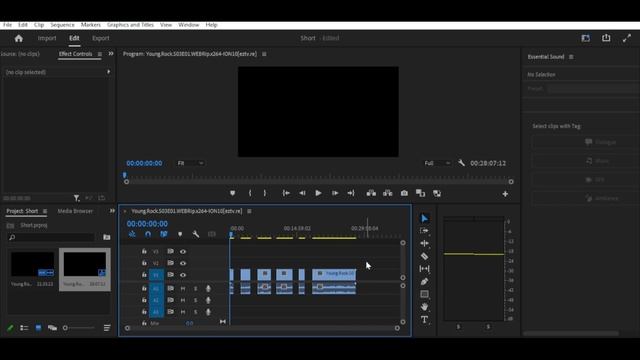Open Essential Sound panel menu
The width and height of the screenshot is (640, 360).
coord(571,57)
